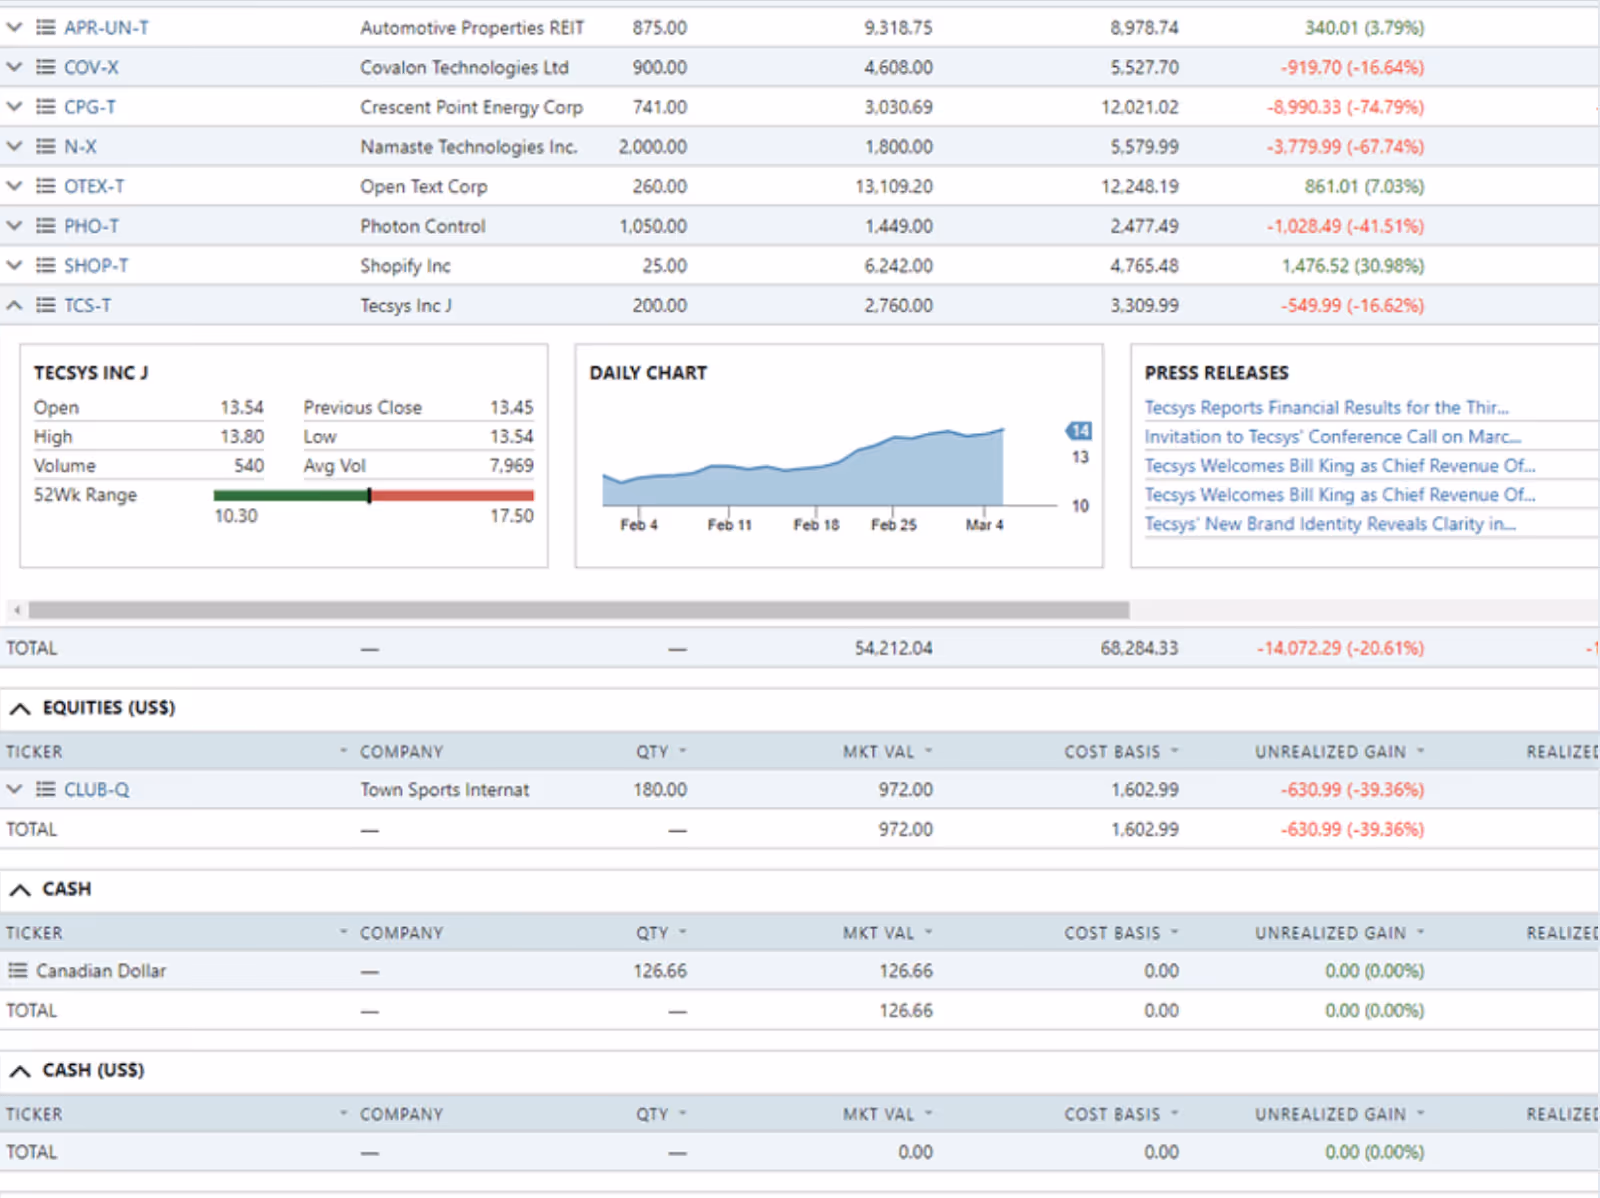This screenshot has width=1600, height=1198.
Task: Open the row menu icon for PHO-T
Action: tap(45, 226)
